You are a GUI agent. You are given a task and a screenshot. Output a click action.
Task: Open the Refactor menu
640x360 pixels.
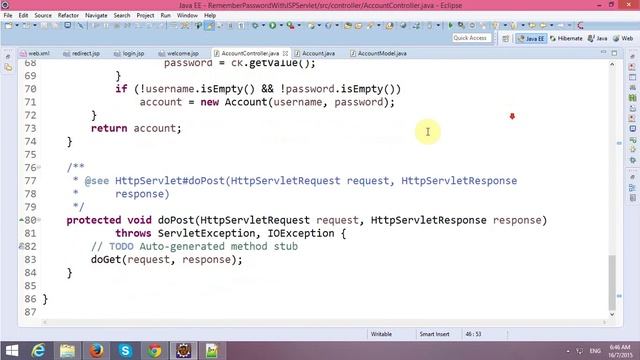[68, 15]
